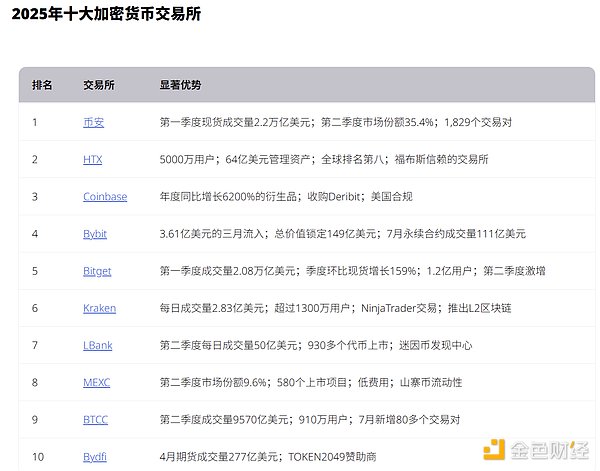Image resolution: width=600 pixels, height=471 pixels.
Task: Follow the Bybit hyperlink
Action: pyautogui.click(x=95, y=234)
